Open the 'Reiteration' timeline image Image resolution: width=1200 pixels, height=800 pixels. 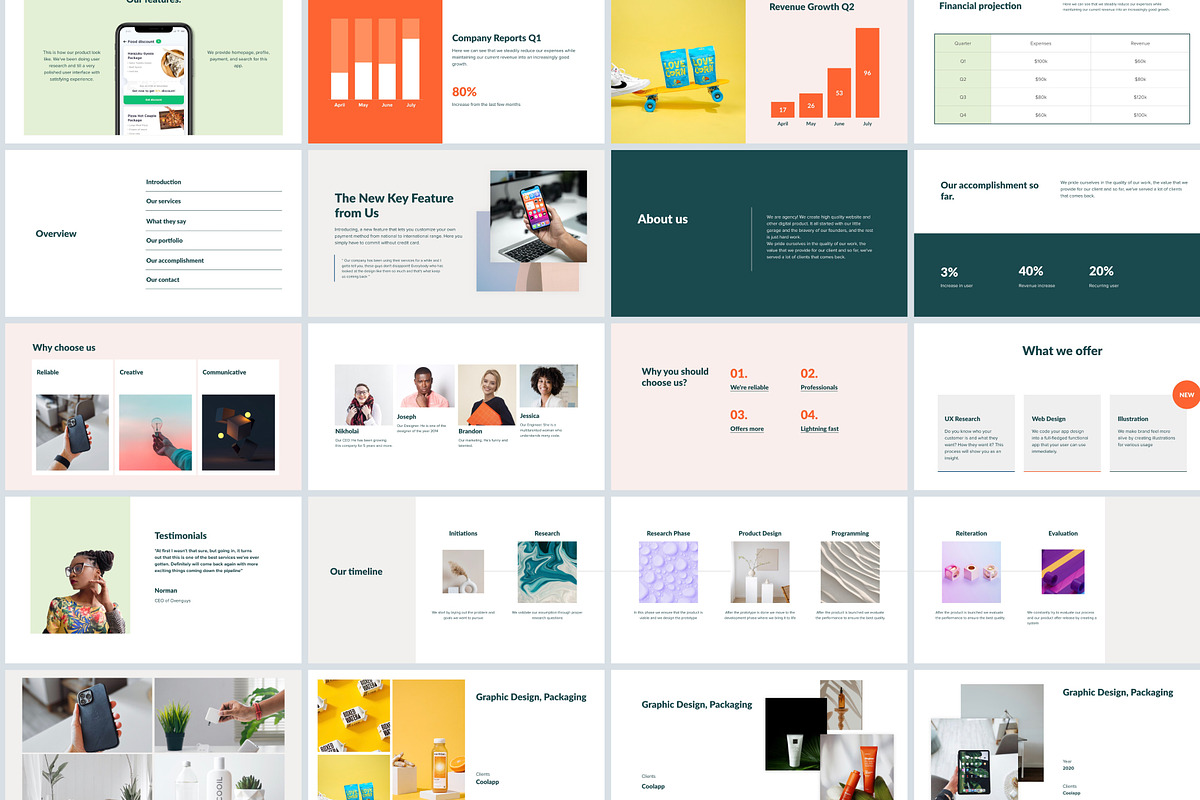point(971,572)
